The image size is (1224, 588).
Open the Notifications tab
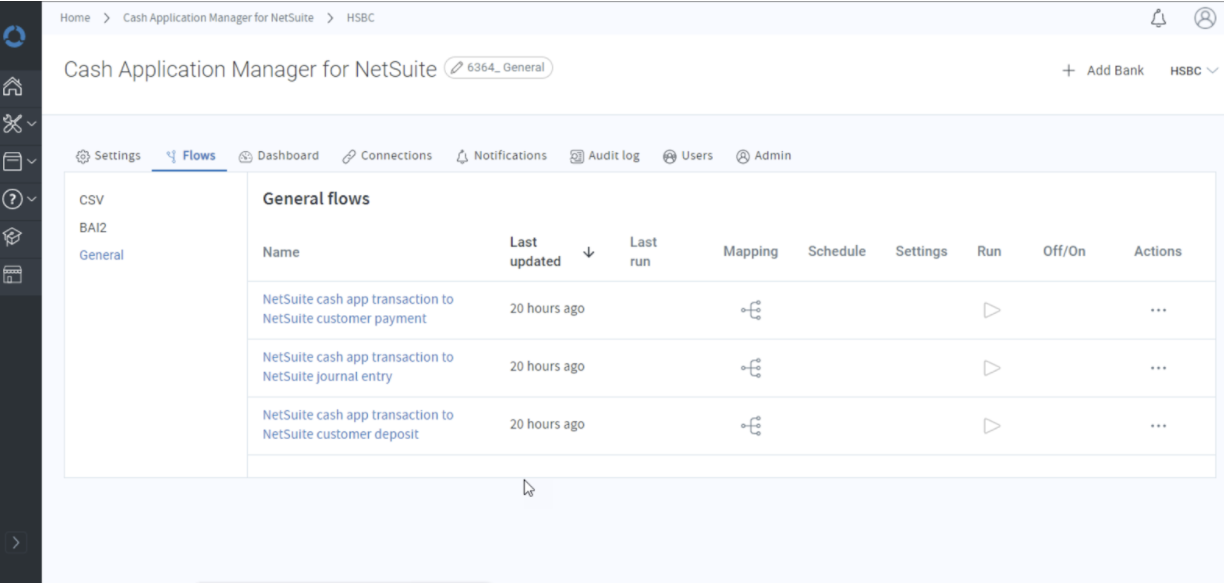[x=501, y=156]
